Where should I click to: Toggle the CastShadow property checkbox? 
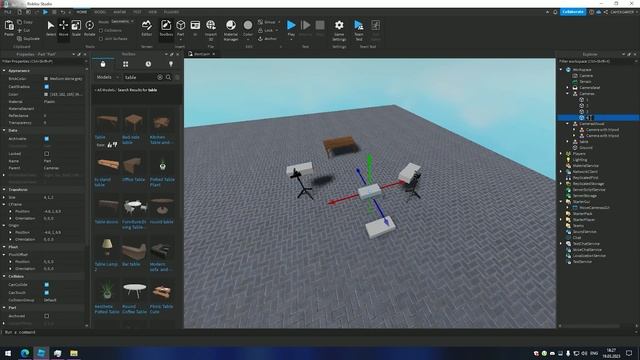pos(47,87)
